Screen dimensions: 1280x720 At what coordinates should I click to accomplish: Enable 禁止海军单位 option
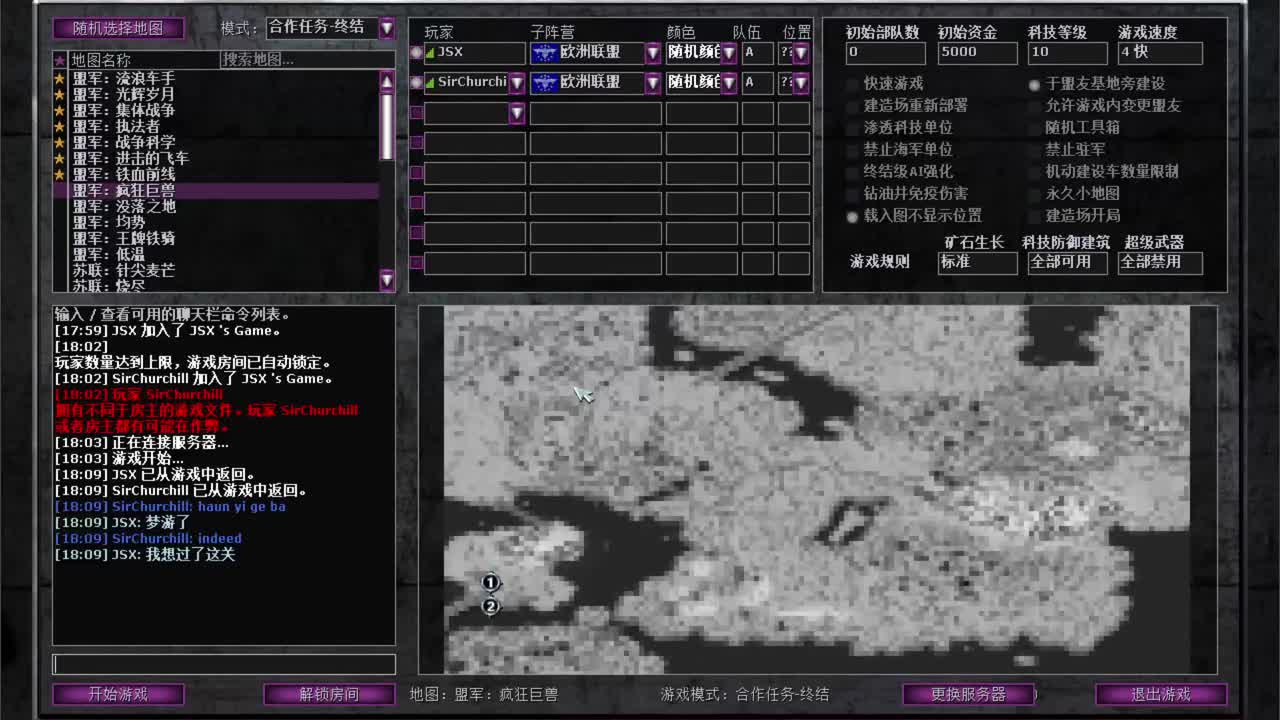click(853, 150)
